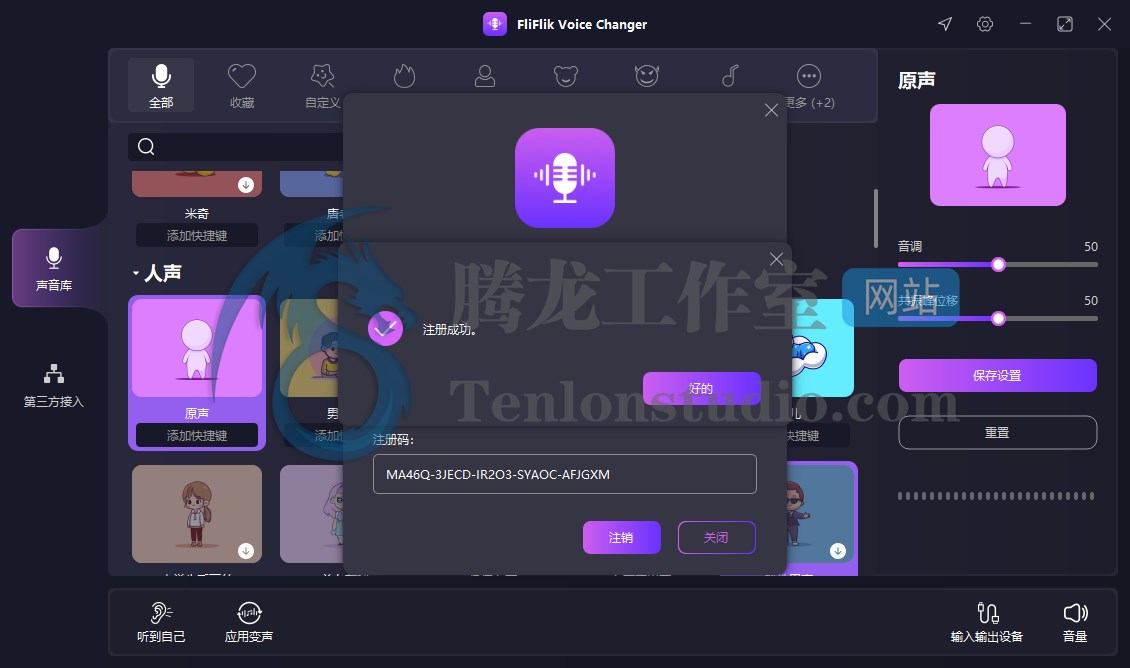Open 输入输出设备 input/output device settings
Screen dimensions: 1130x668
(987, 623)
